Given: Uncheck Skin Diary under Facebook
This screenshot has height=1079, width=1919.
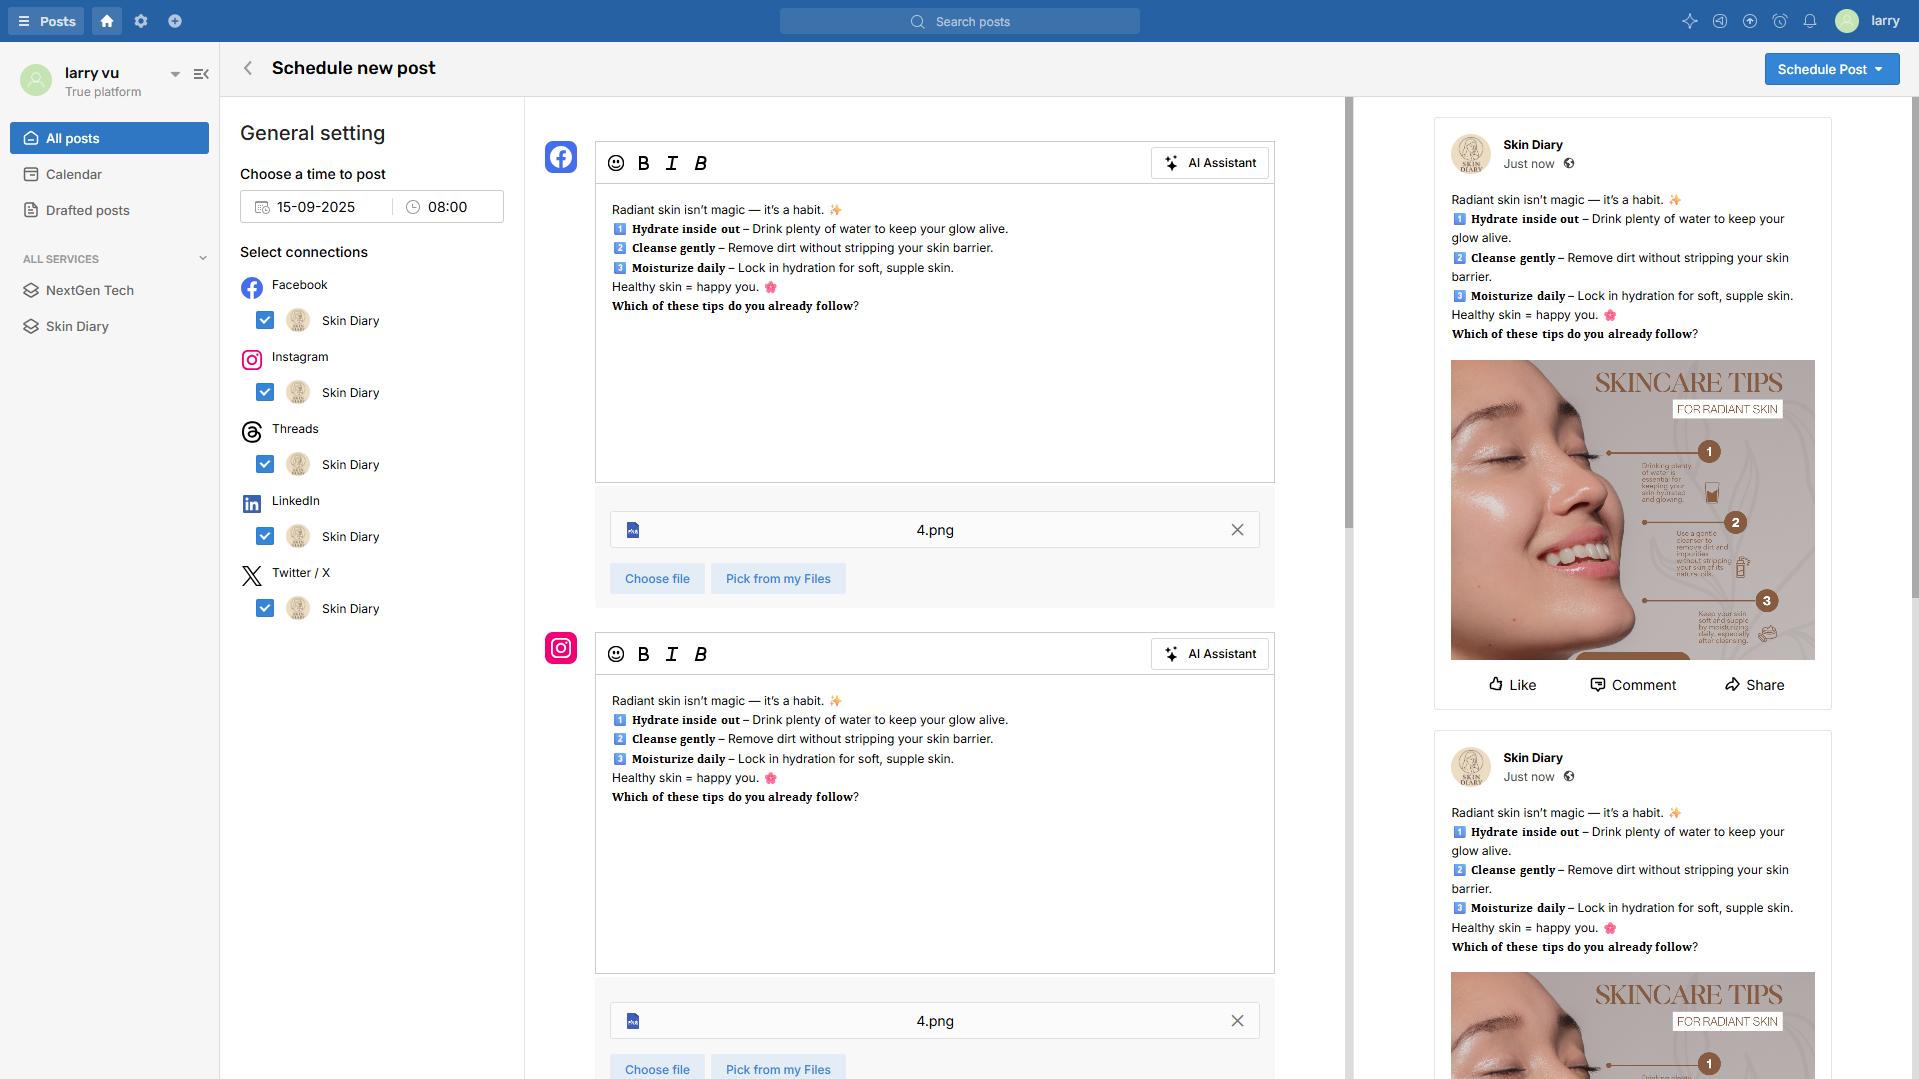Looking at the screenshot, I should pyautogui.click(x=265, y=320).
